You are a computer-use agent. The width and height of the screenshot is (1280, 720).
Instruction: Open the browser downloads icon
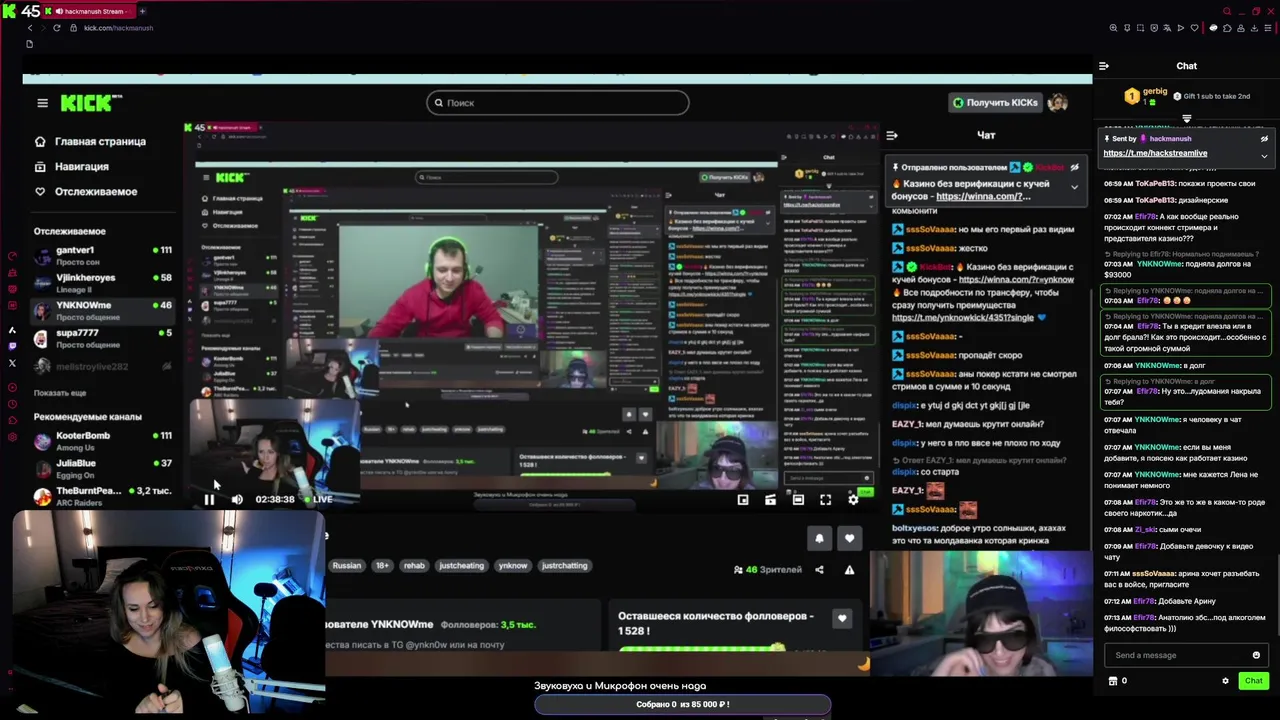(1253, 28)
